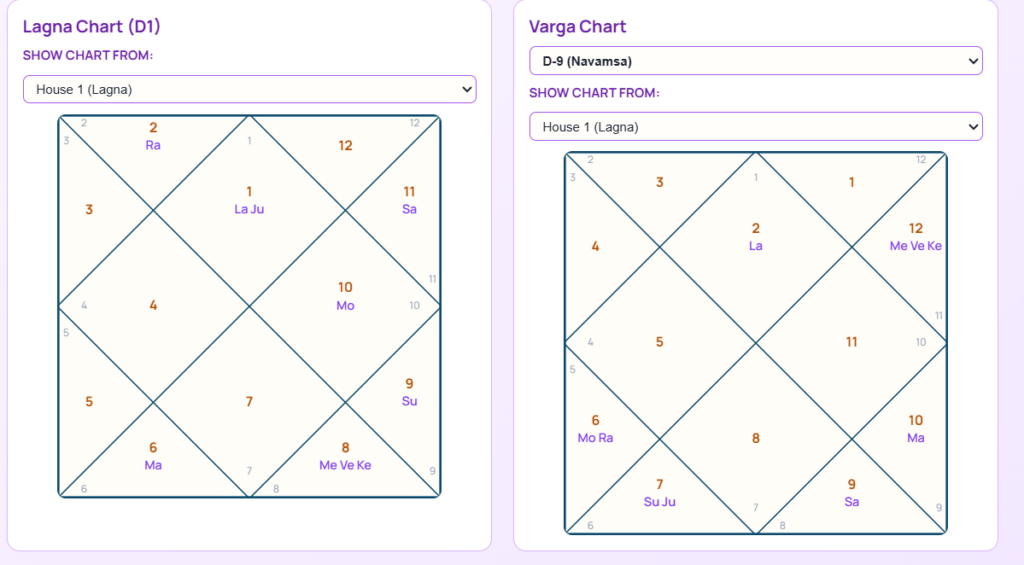Click 'Su Ju' in Navamsa chart
1024x565 pixels.
coord(660,502)
